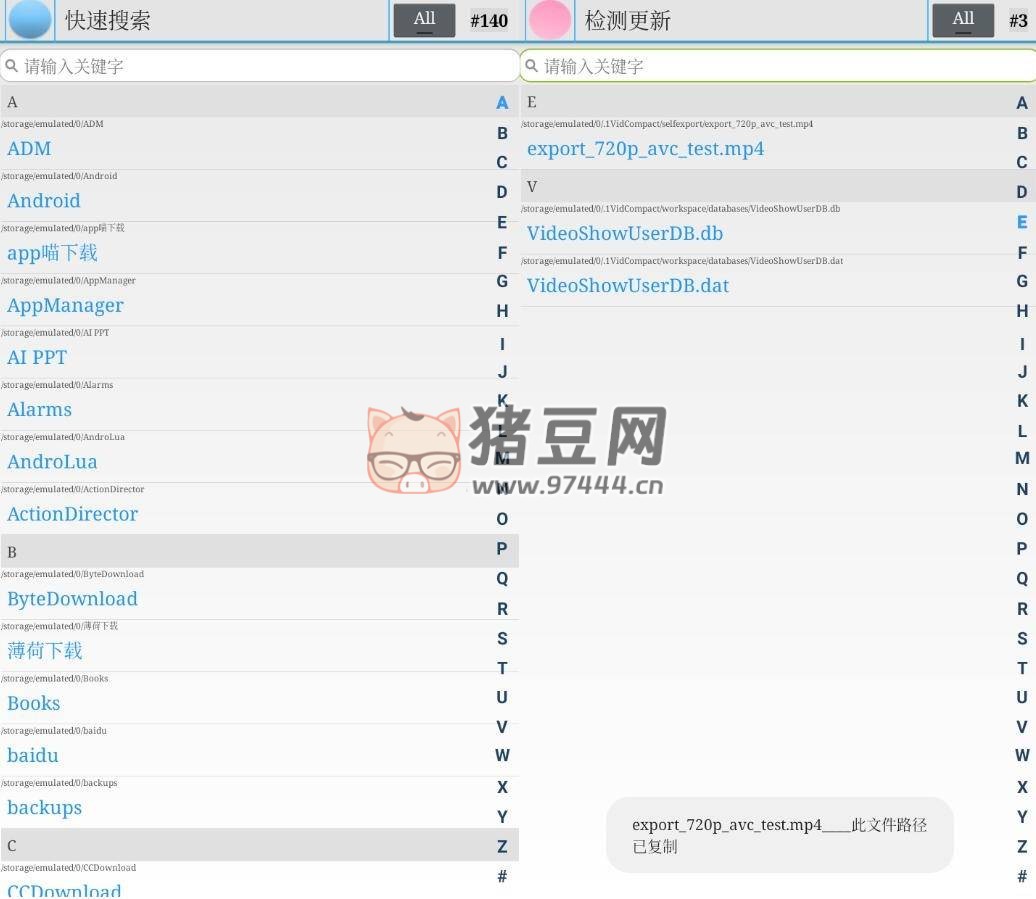Image resolution: width=1036 pixels, height=899 pixels.
Task: Click the magnifier icon in right search bar
Action: pos(532,66)
